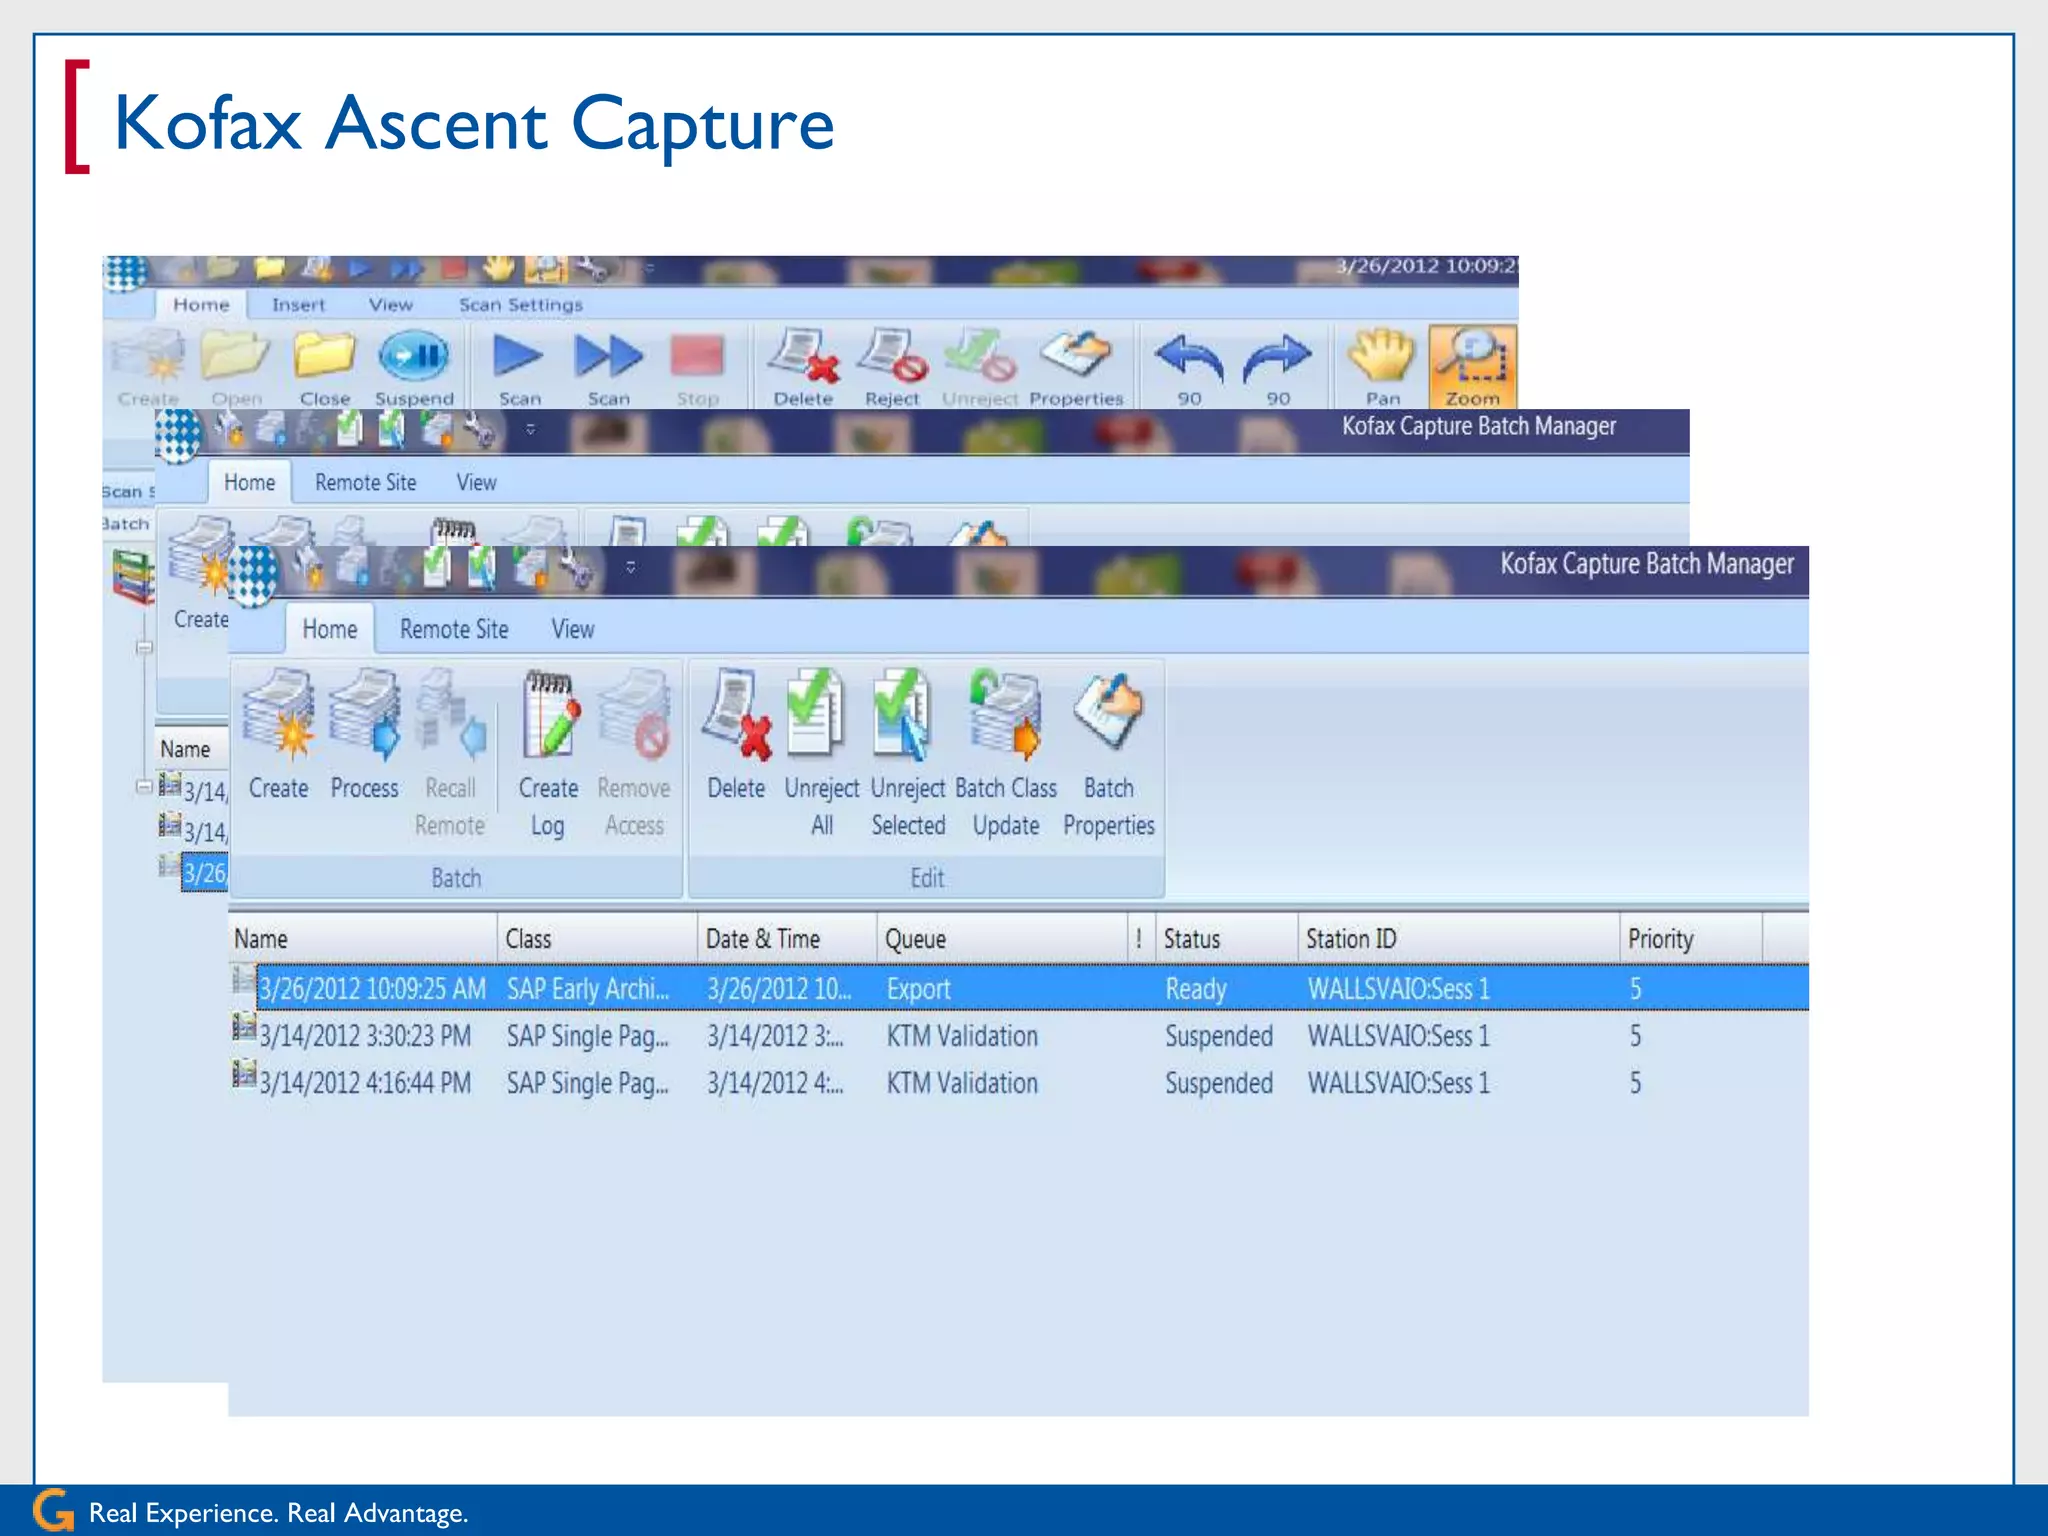The width and height of the screenshot is (2048, 1536).
Task: Click Create icon in middle Batch Manager
Action: pyautogui.click(x=201, y=573)
